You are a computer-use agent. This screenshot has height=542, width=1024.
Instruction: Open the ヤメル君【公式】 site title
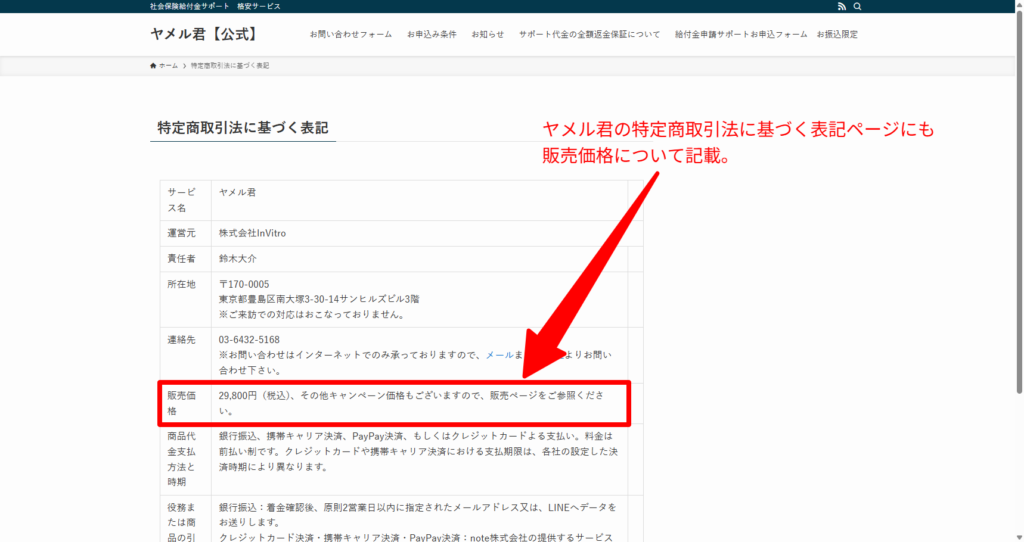[204, 34]
